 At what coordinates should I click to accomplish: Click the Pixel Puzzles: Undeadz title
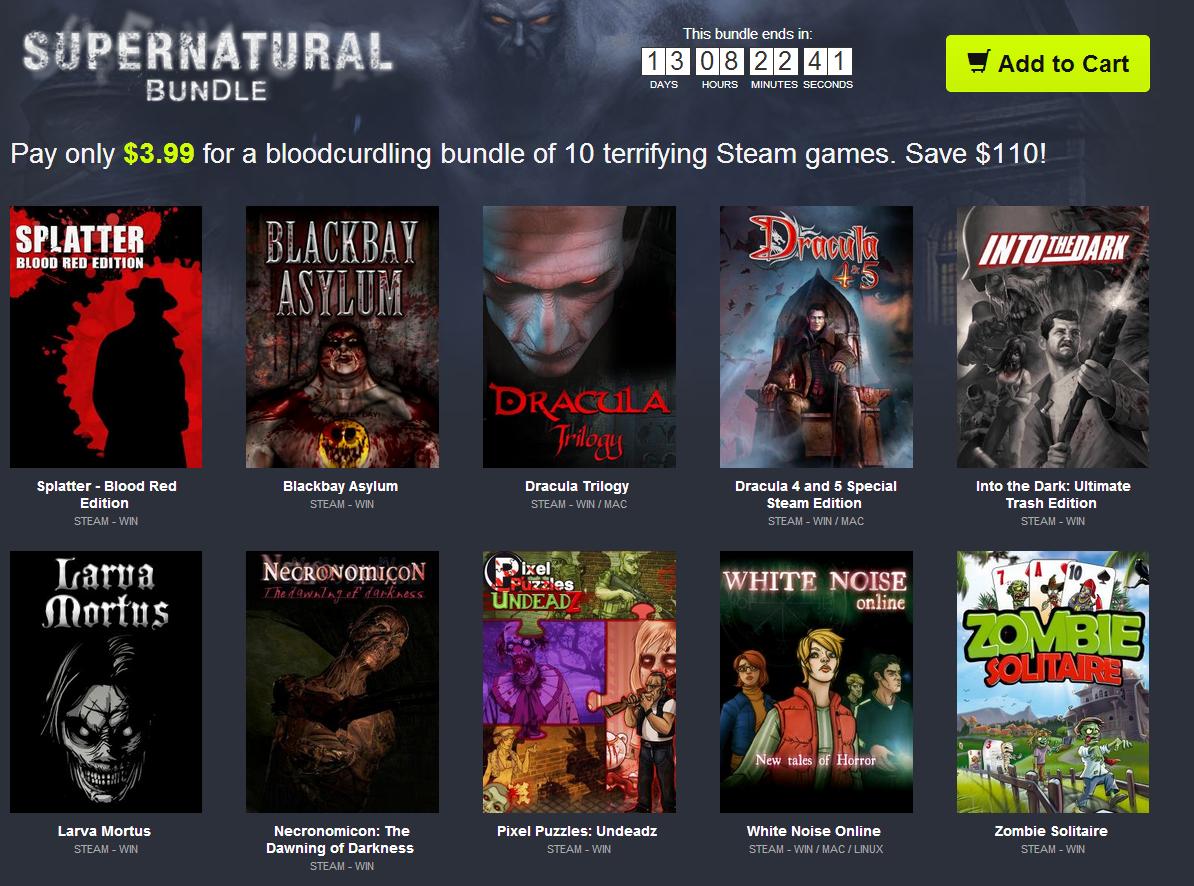[577, 831]
